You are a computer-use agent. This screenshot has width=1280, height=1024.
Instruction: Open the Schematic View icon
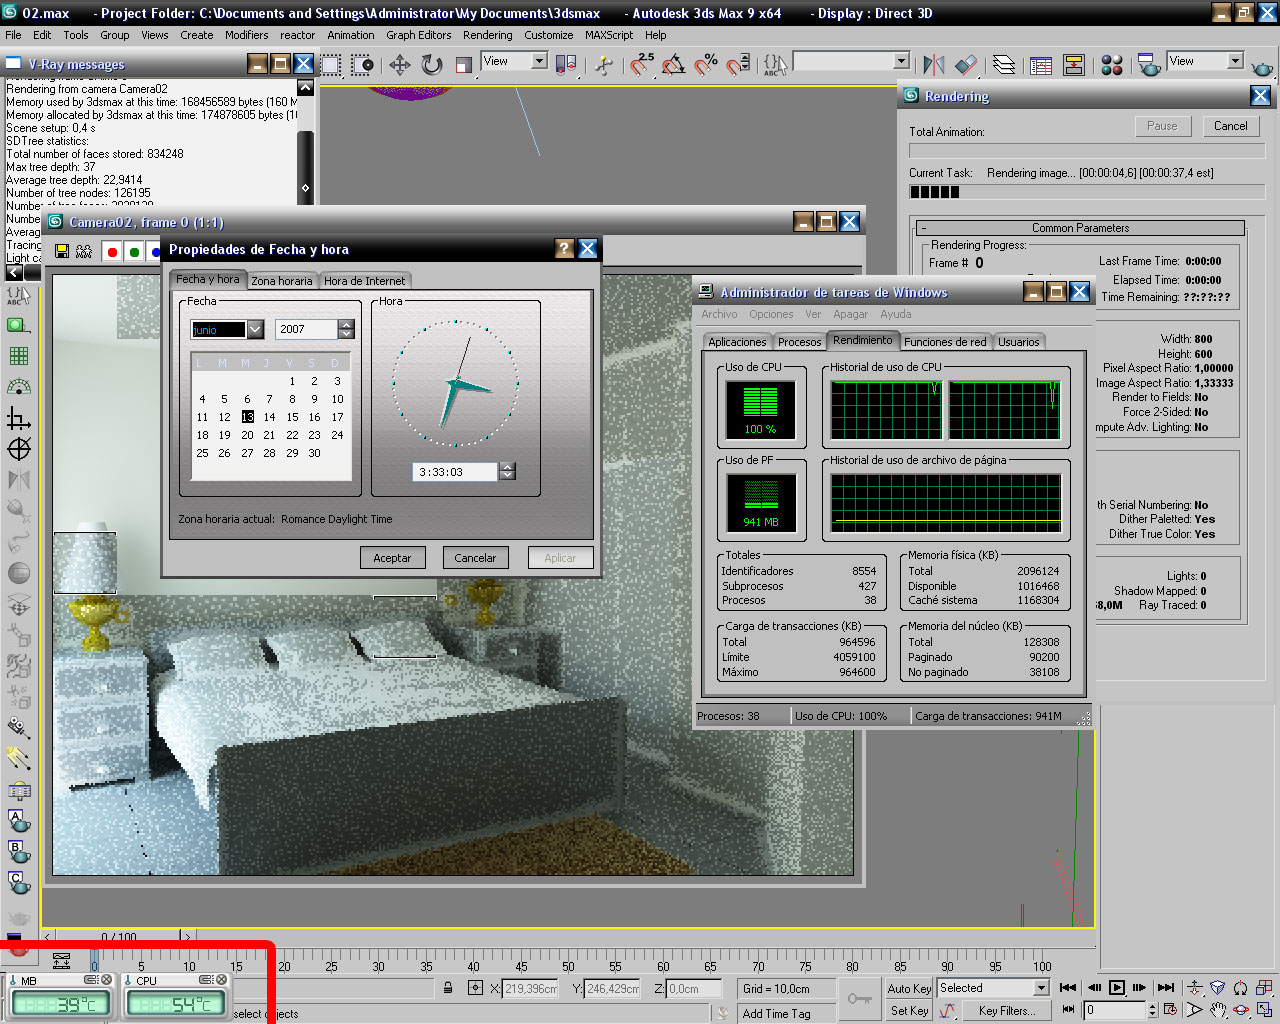1074,65
